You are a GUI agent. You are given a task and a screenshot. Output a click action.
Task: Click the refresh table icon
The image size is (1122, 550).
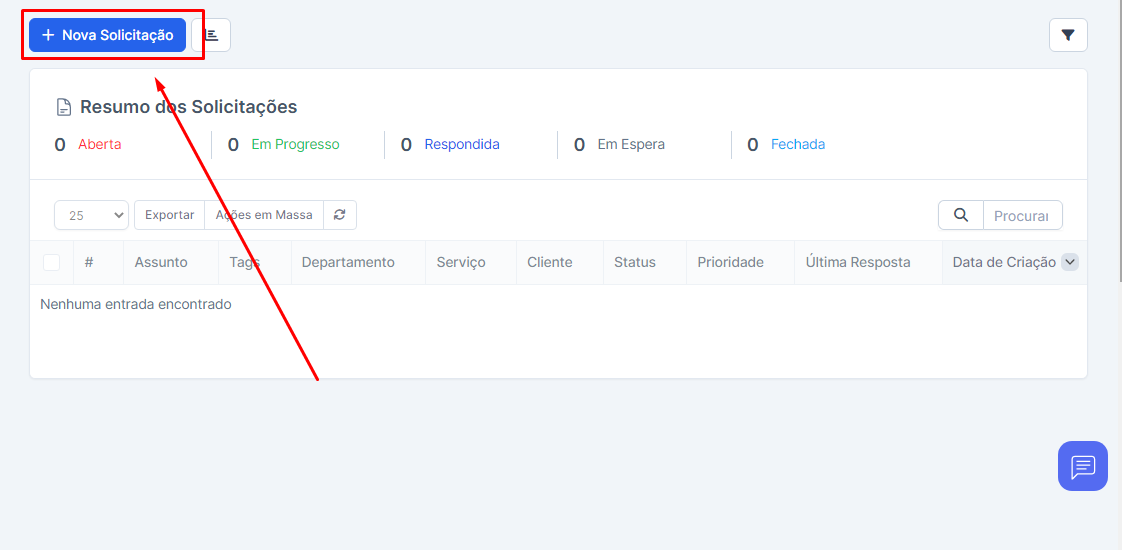coord(340,215)
